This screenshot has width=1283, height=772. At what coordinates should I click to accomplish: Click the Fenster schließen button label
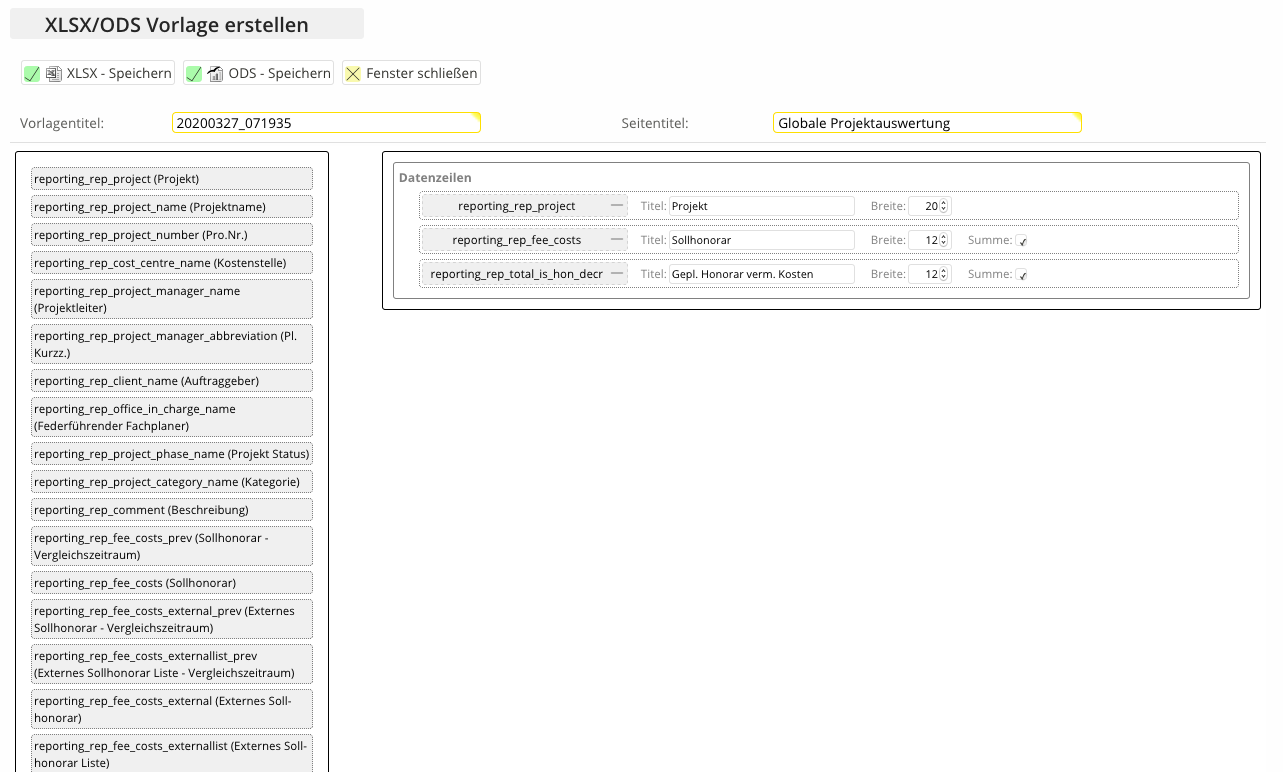tap(421, 73)
